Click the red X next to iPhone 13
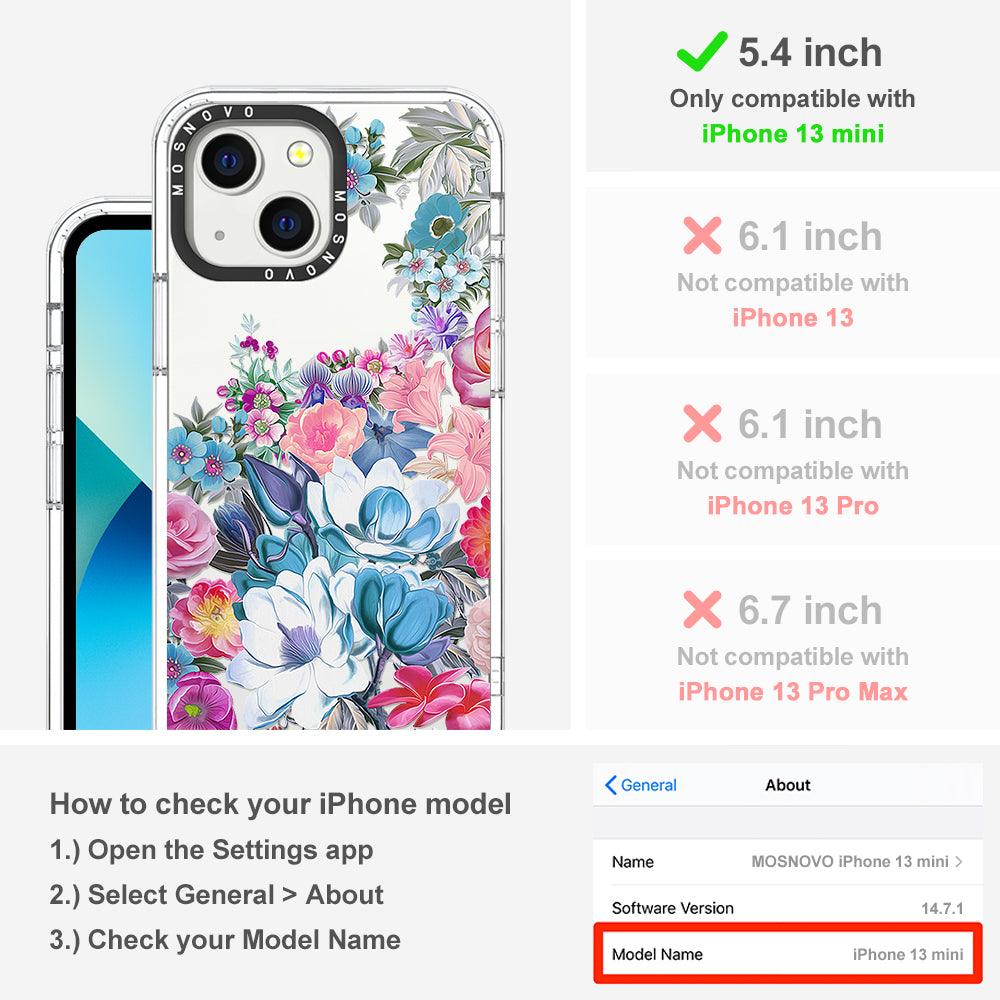 click(702, 235)
